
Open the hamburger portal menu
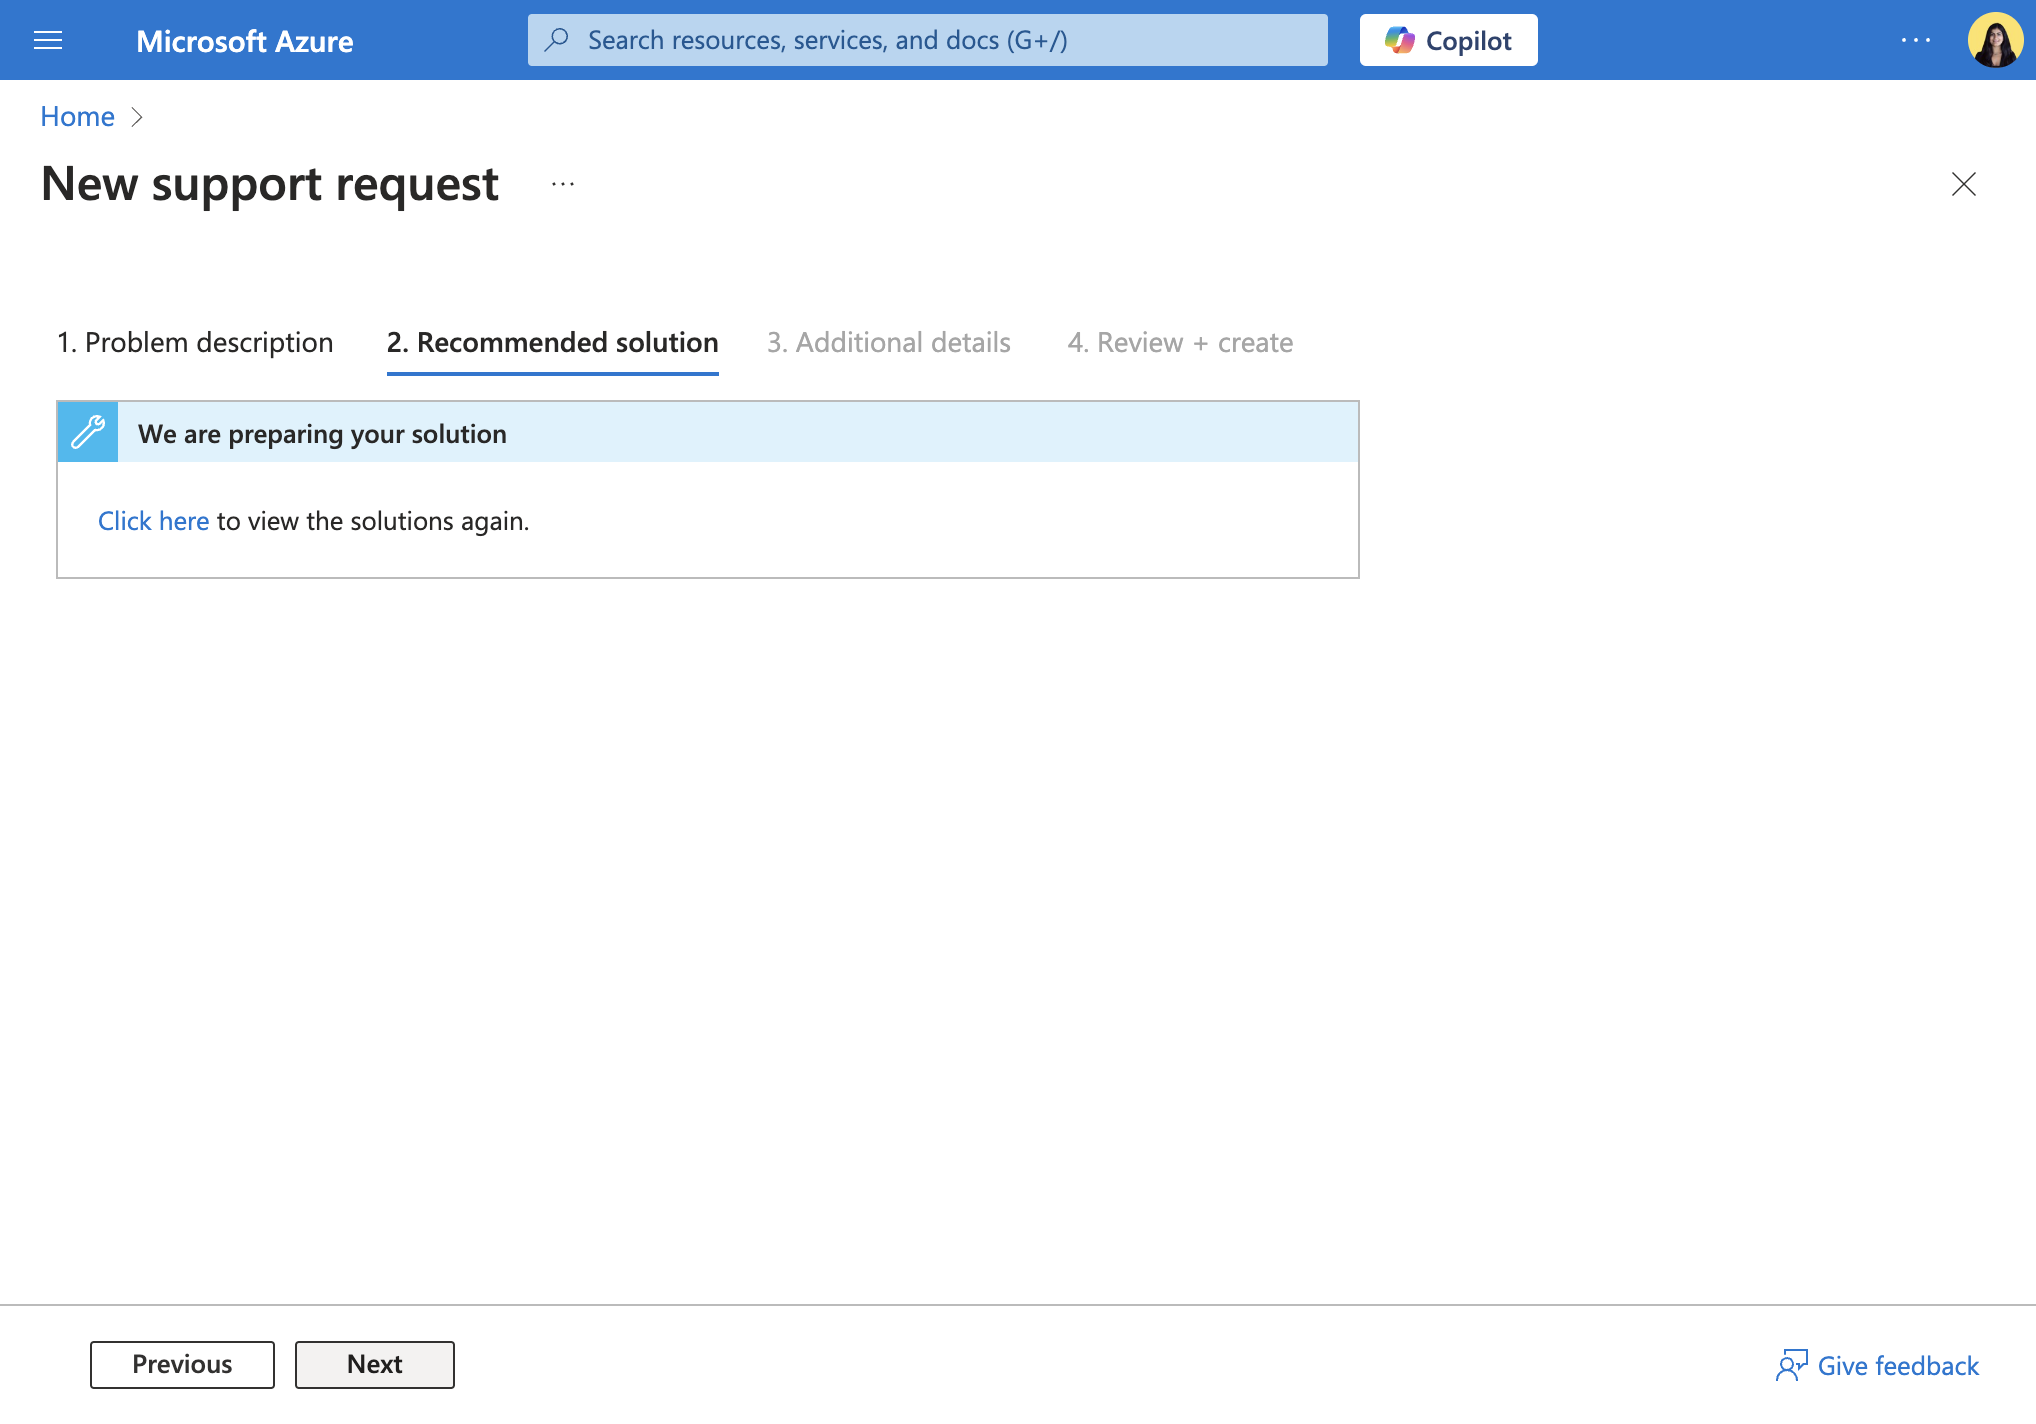pos(48,40)
